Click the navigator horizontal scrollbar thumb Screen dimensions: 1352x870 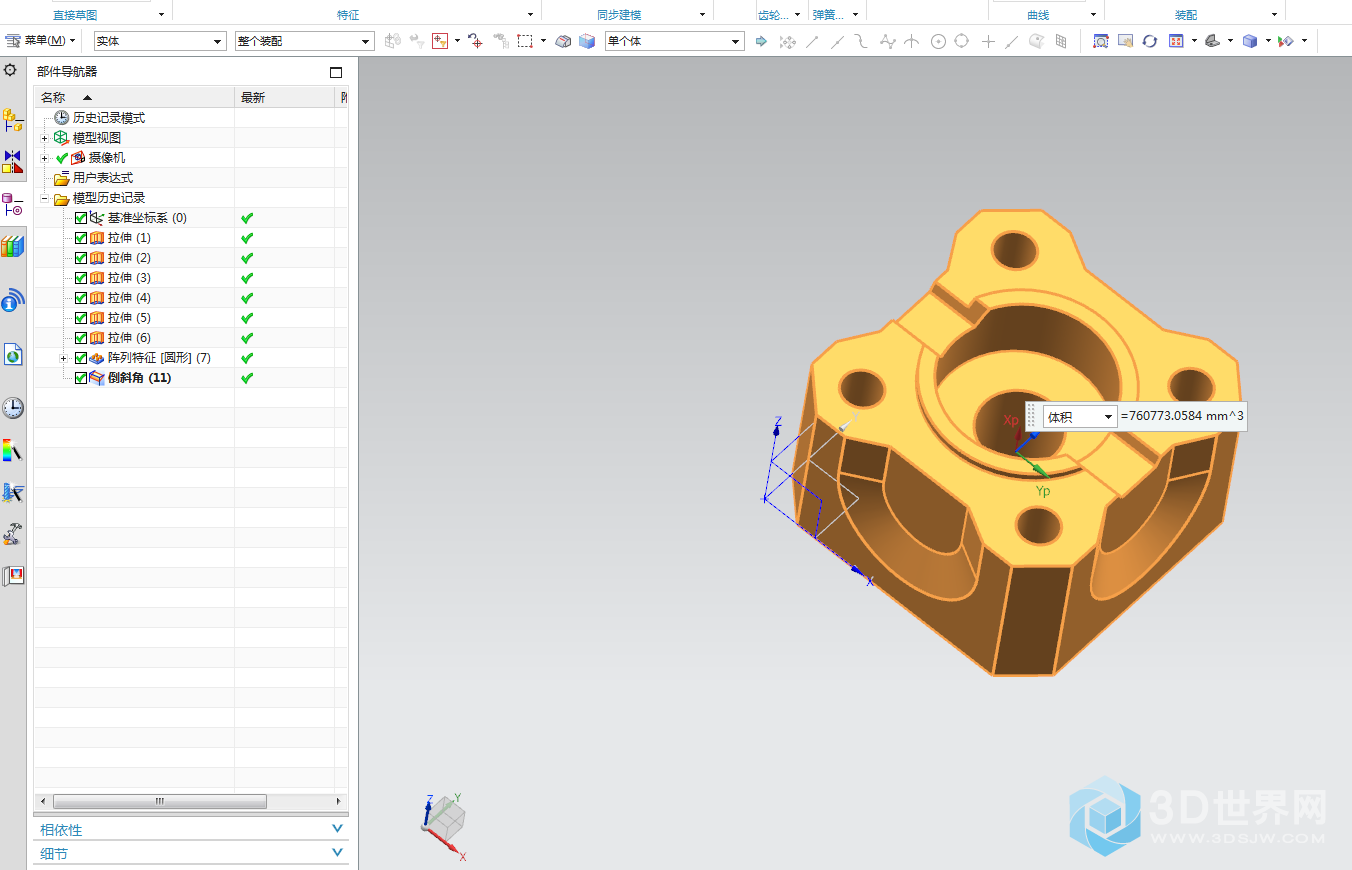point(160,802)
